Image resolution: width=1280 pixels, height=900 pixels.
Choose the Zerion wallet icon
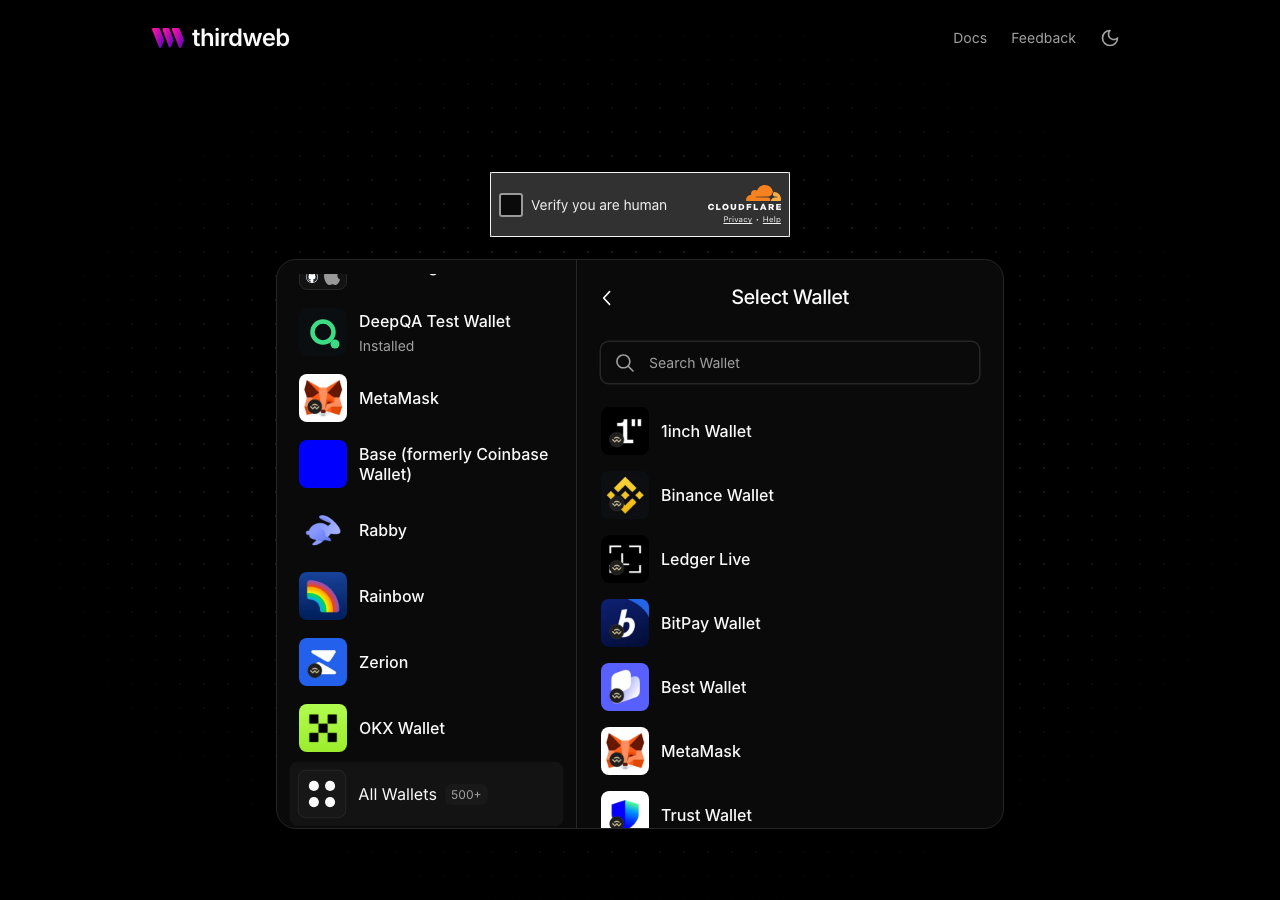[x=323, y=662]
